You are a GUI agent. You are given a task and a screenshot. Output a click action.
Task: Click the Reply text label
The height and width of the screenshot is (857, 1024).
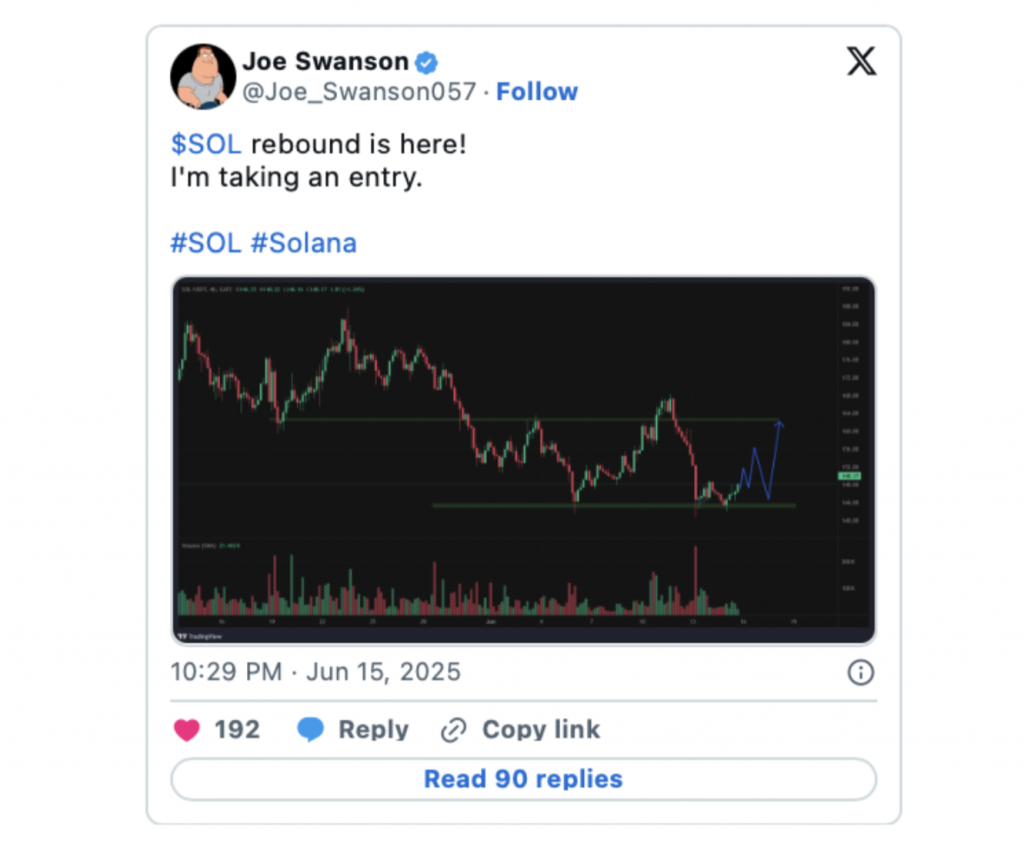point(374,730)
